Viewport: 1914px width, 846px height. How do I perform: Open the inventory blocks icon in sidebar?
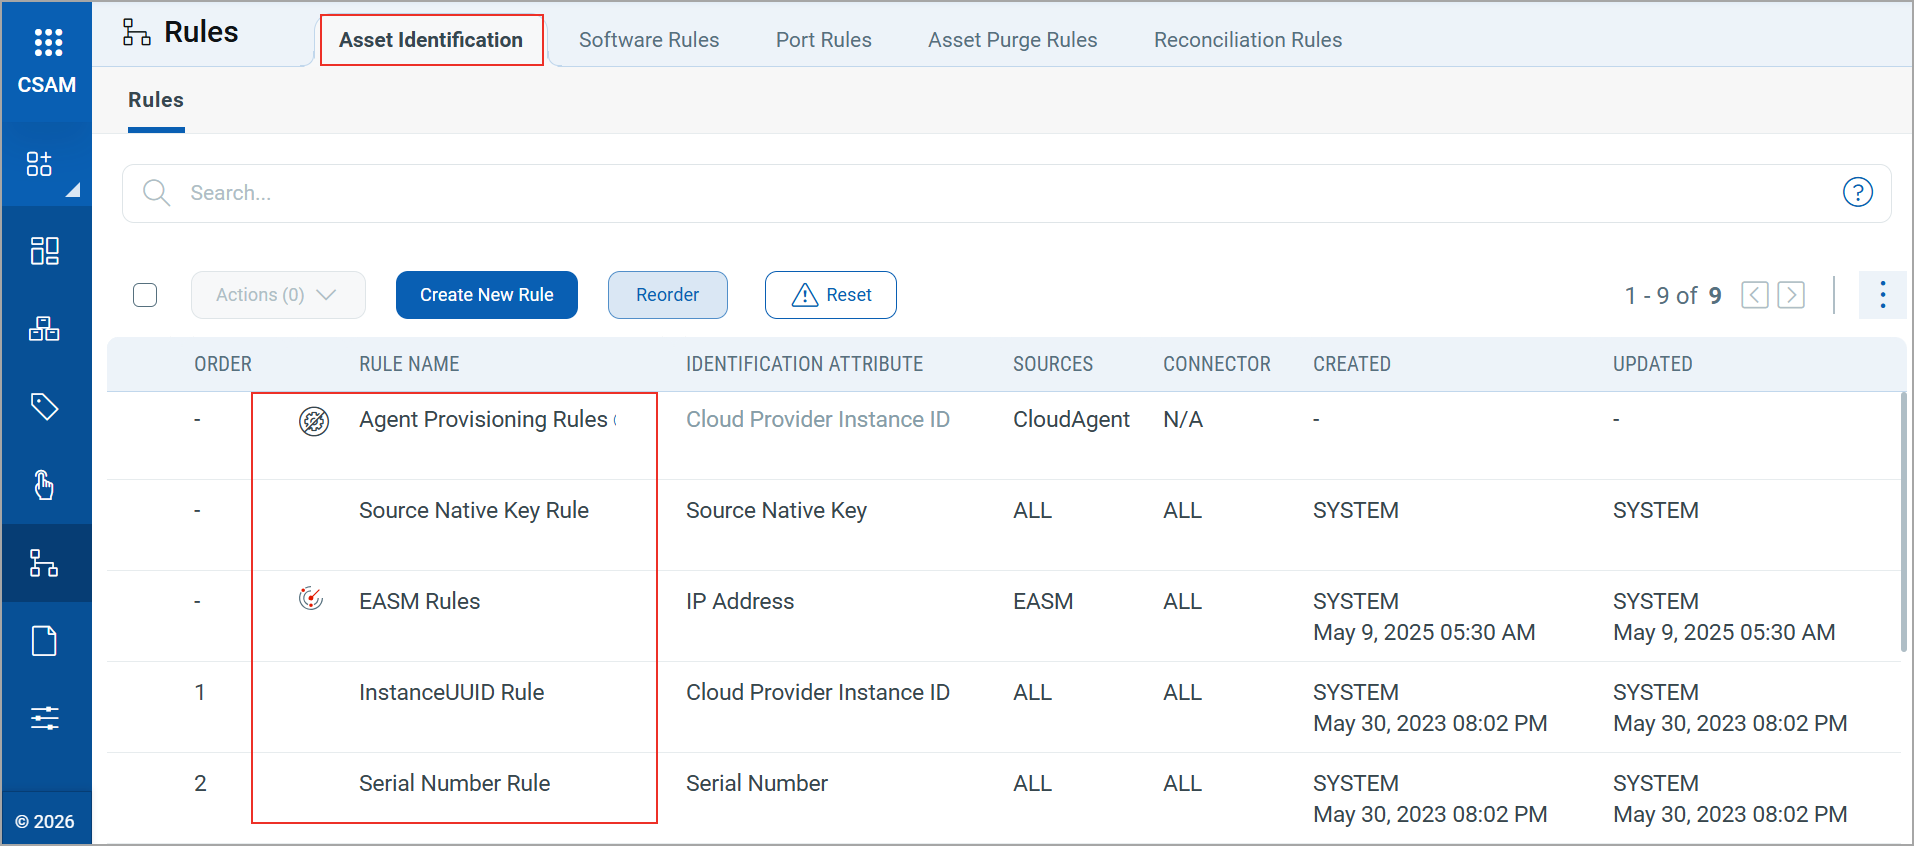(44, 328)
